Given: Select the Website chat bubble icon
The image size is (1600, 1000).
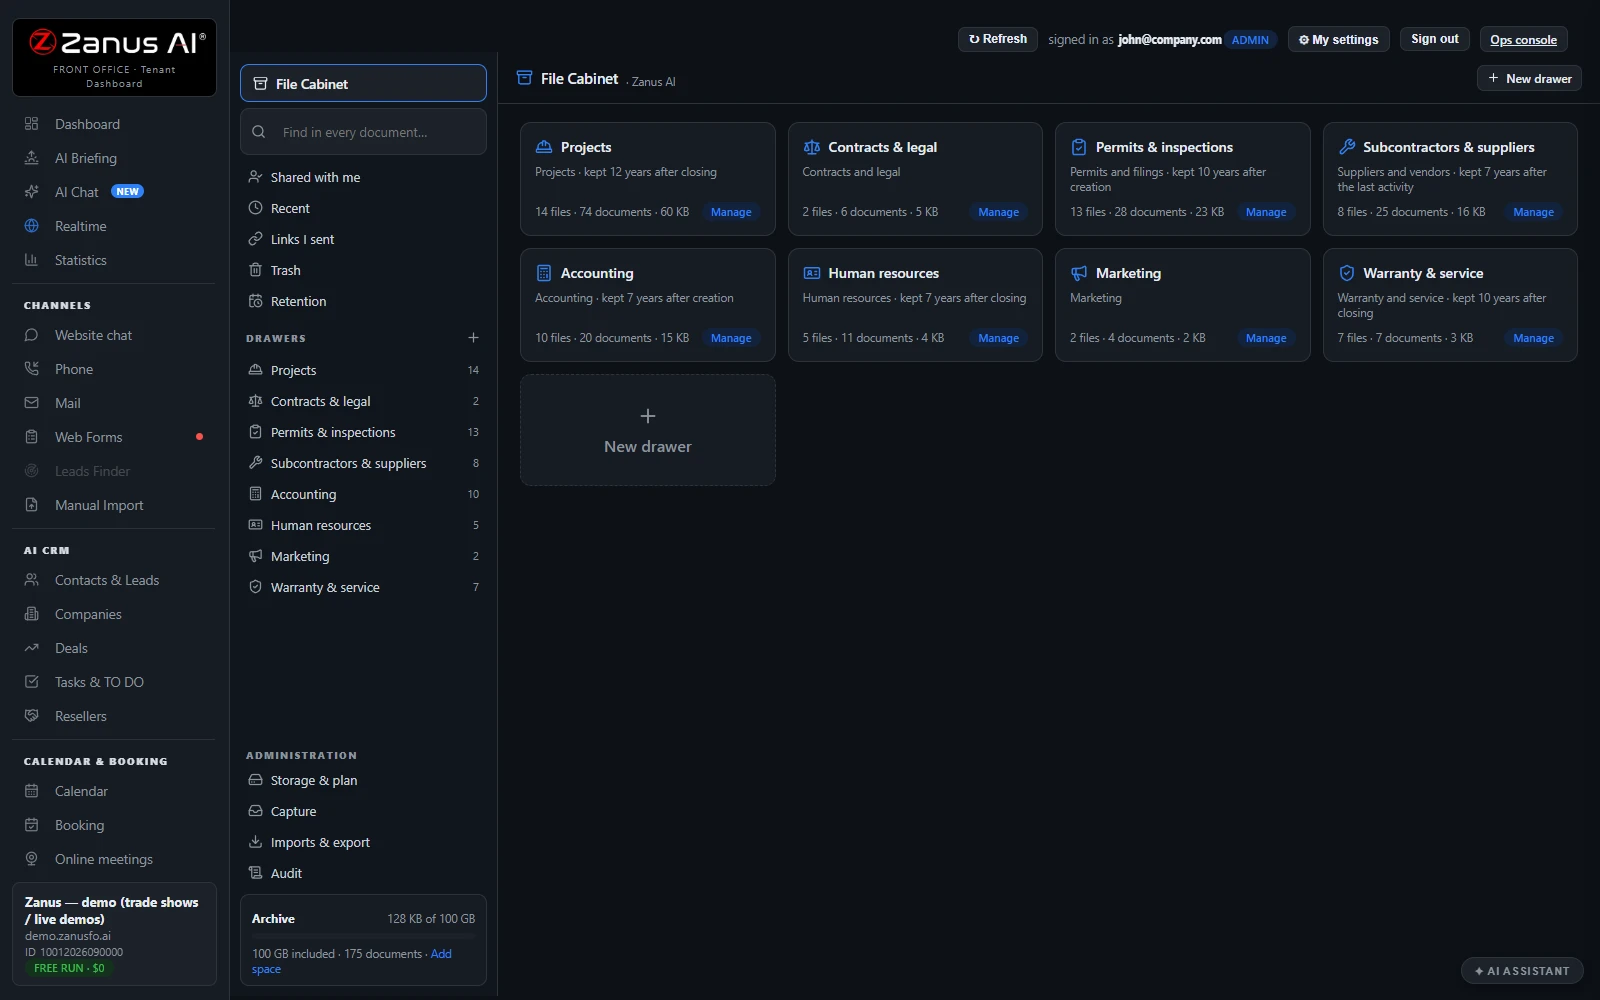Looking at the screenshot, I should click(31, 335).
